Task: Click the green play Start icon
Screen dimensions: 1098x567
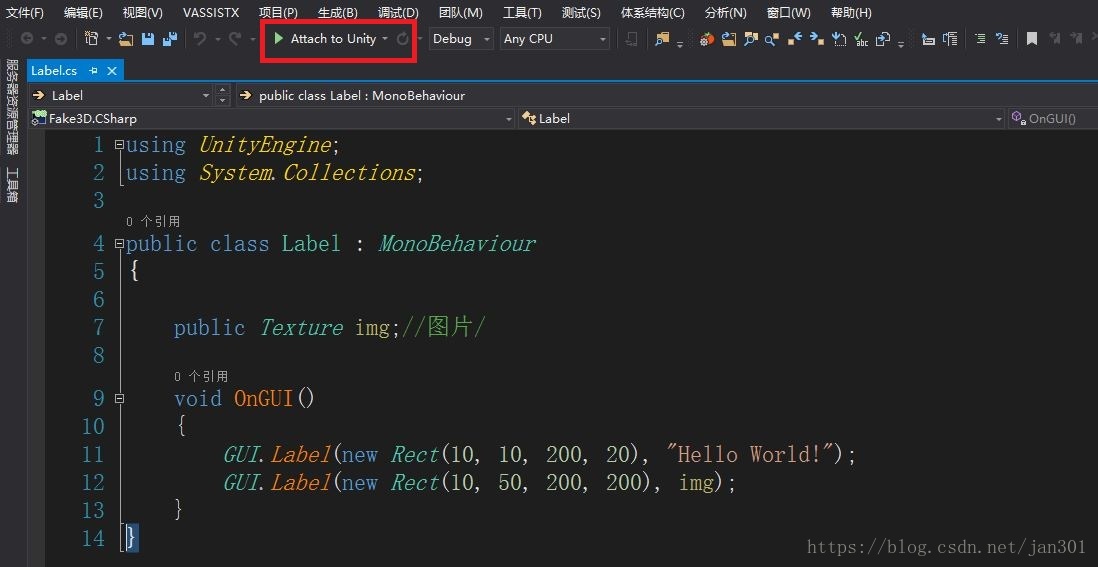Action: click(279, 38)
